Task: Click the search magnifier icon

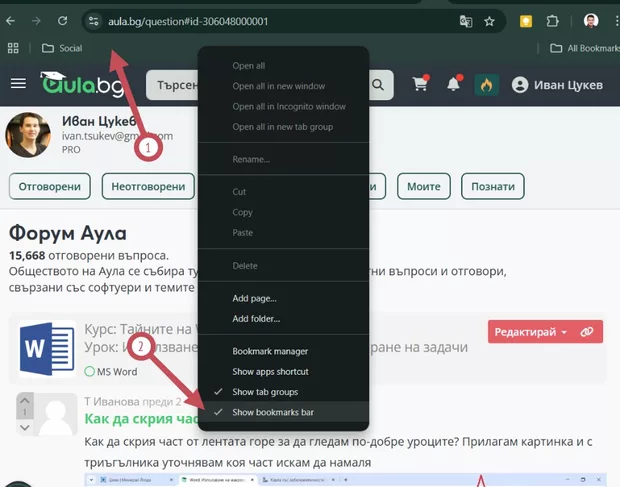Action: [378, 85]
